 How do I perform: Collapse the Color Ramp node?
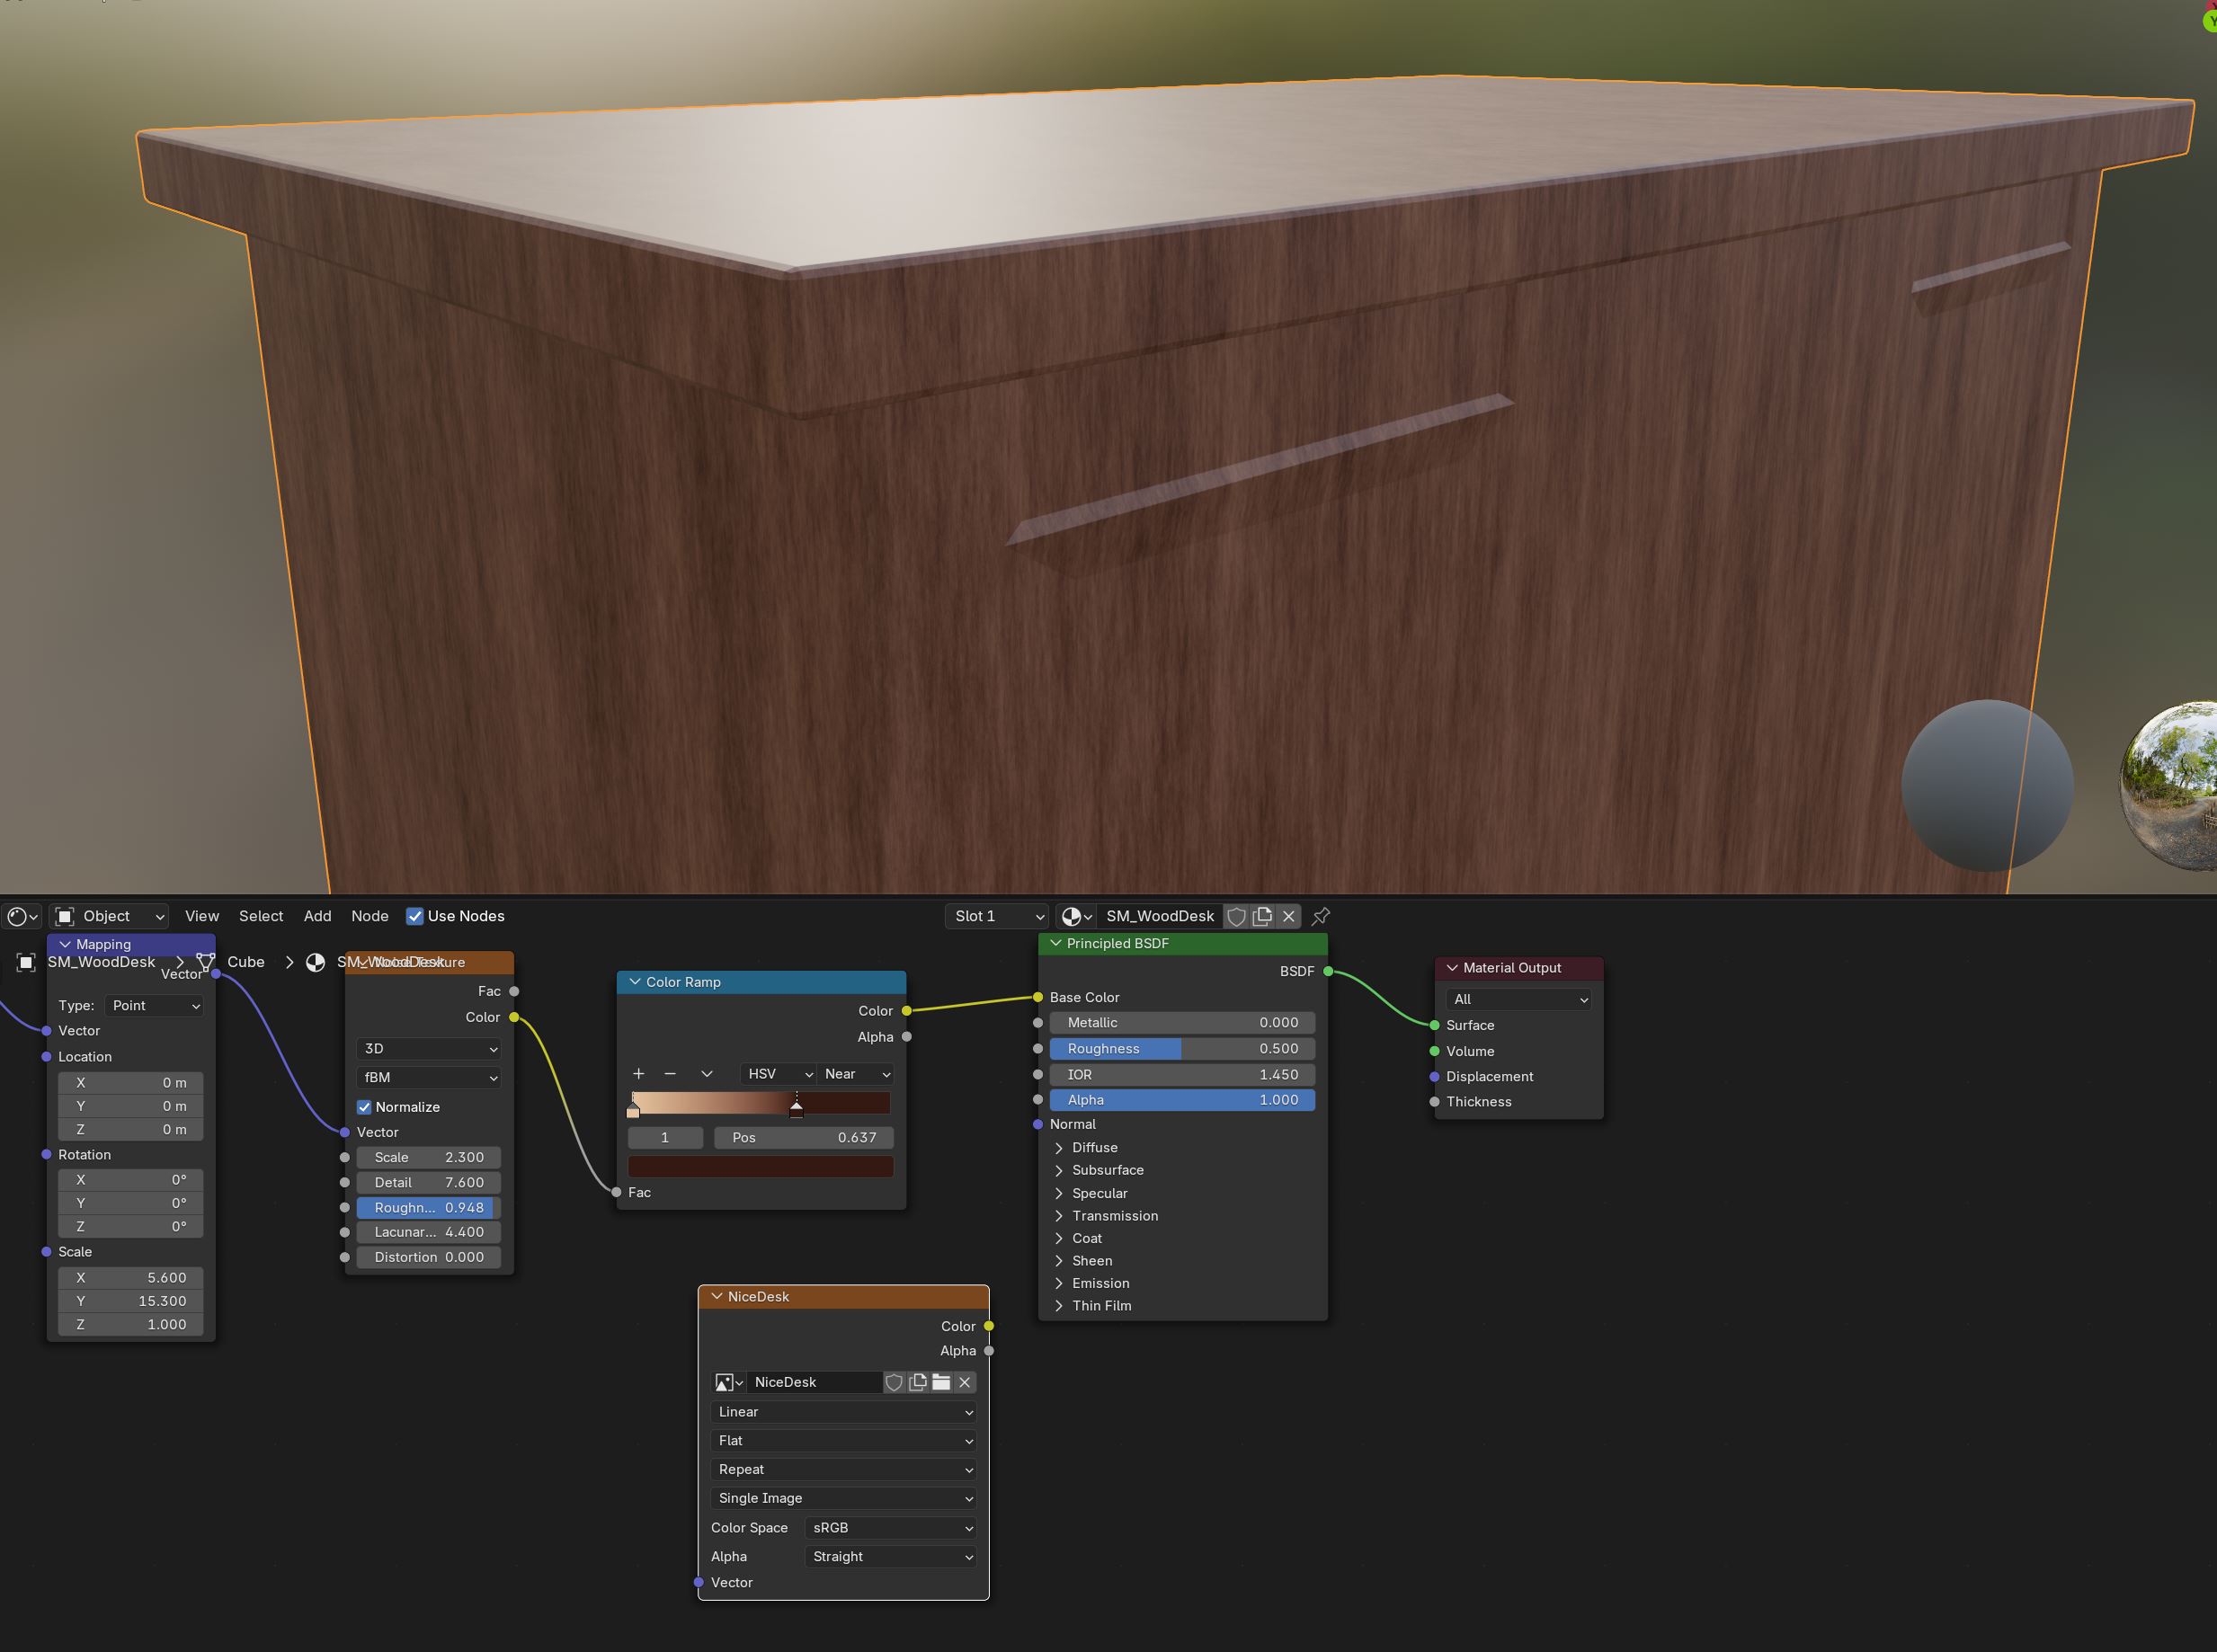(634, 982)
